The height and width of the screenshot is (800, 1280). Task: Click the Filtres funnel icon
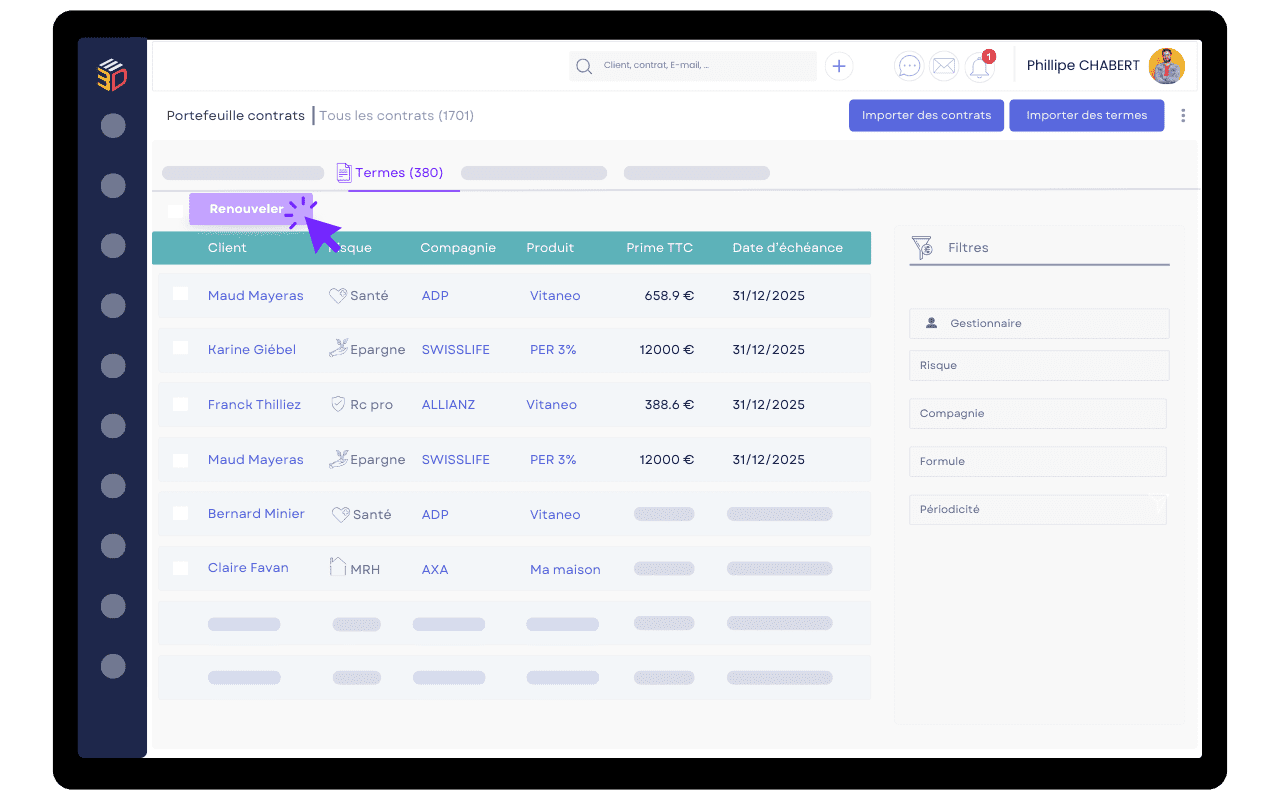pos(921,247)
